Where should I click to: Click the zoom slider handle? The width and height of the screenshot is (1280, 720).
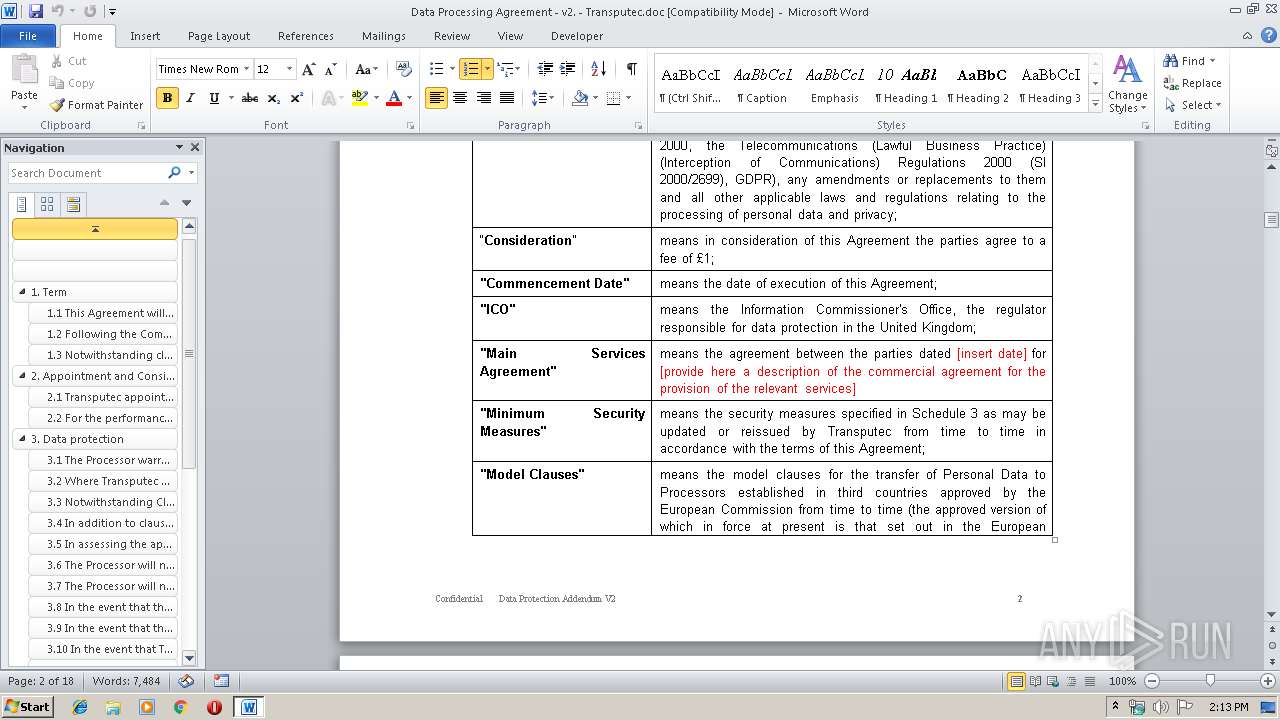click(1210, 681)
